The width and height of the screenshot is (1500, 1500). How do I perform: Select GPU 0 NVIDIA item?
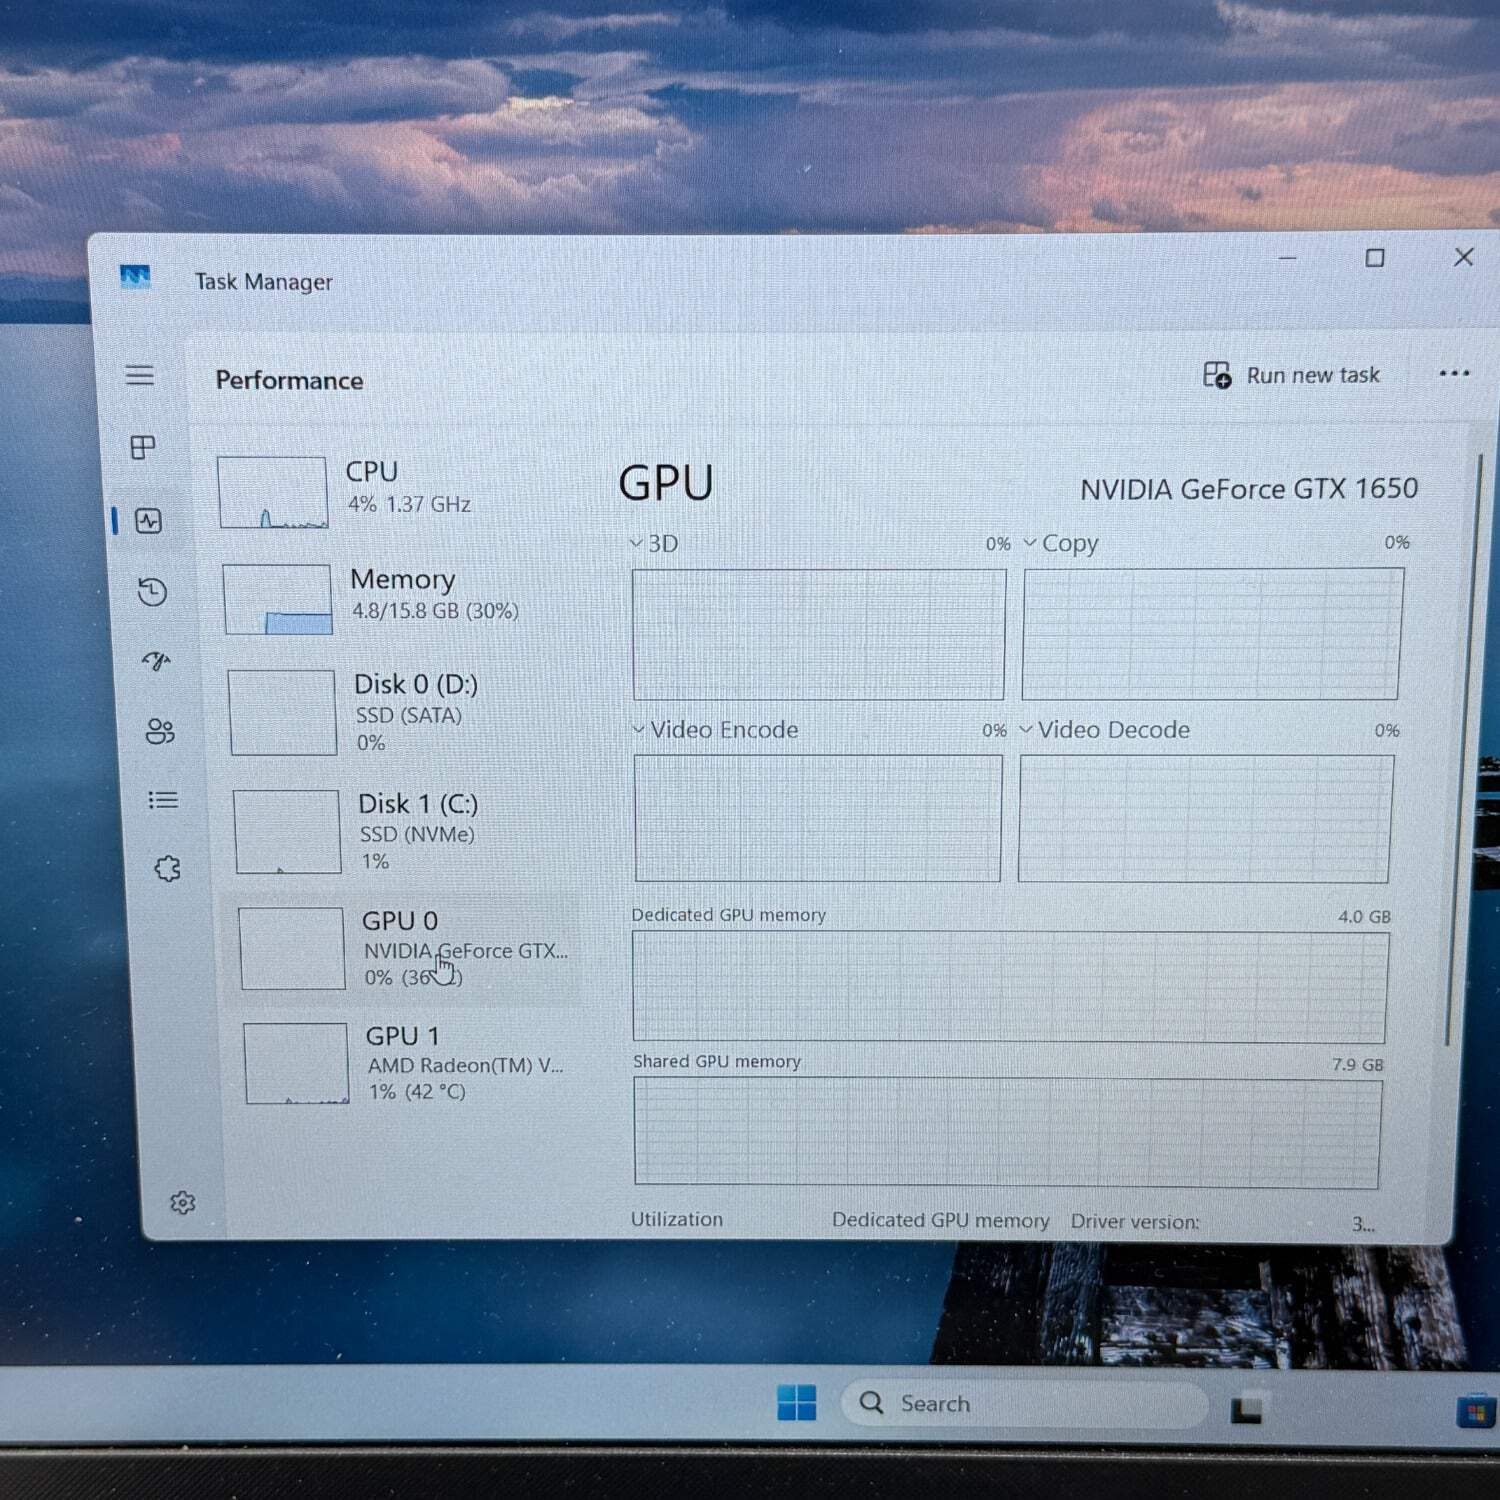406,948
